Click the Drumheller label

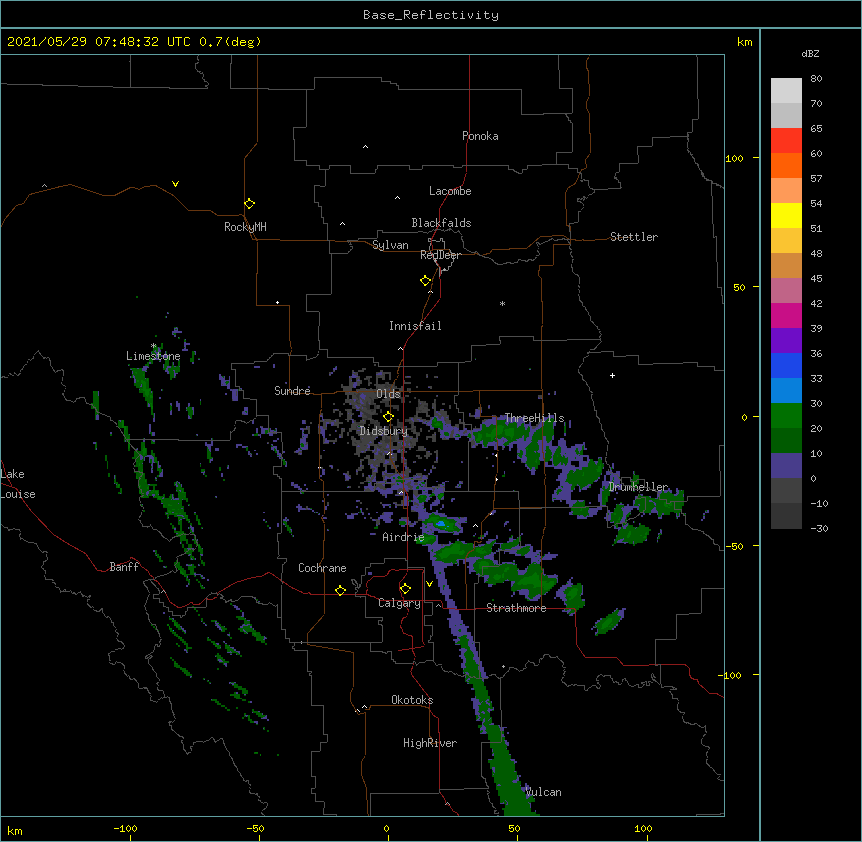click(x=638, y=487)
